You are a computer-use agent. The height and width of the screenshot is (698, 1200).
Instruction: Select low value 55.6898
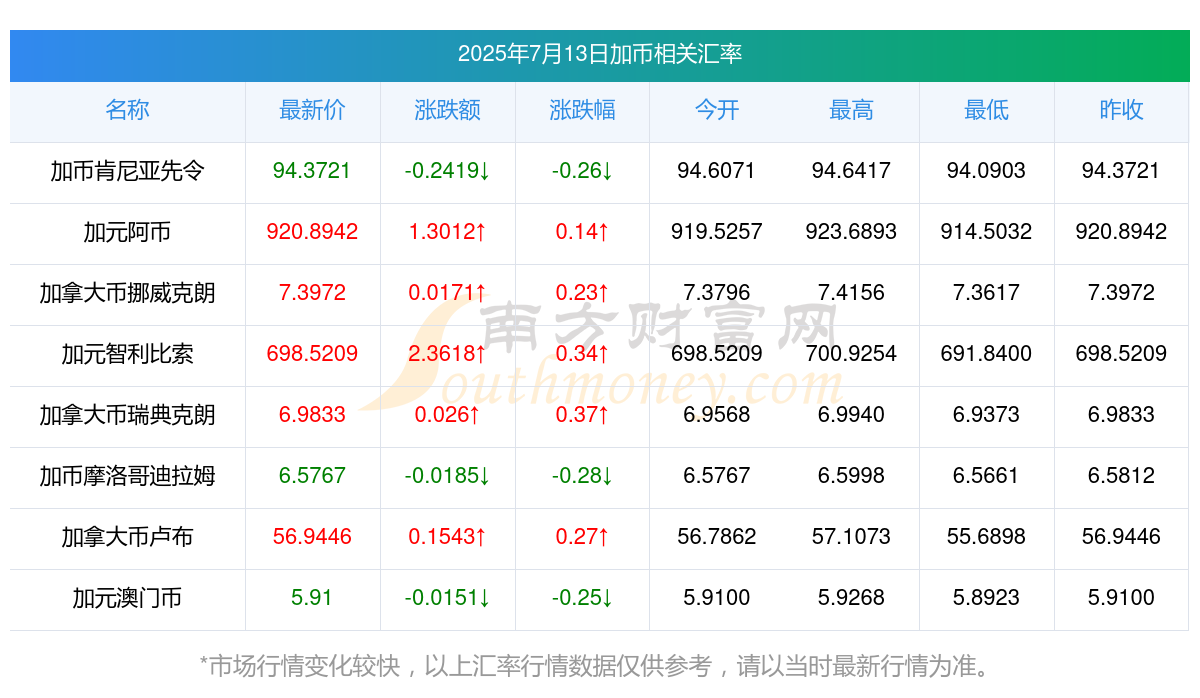coord(986,537)
